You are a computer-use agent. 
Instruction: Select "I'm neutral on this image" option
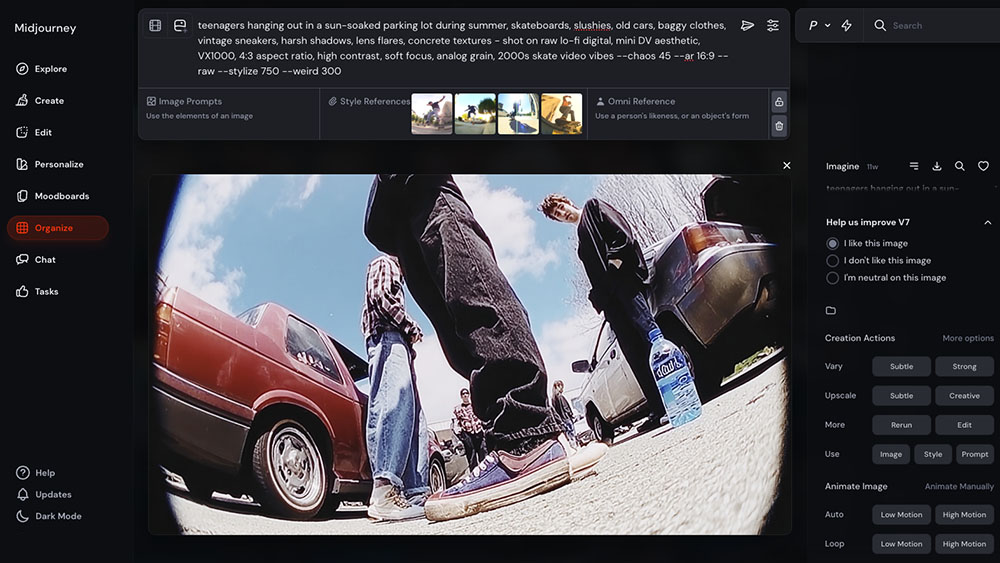coord(833,278)
